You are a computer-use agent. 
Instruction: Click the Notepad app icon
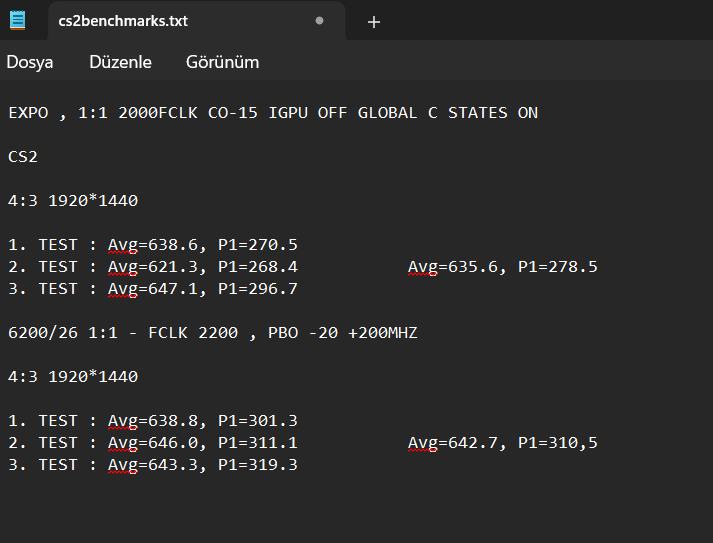[x=18, y=20]
